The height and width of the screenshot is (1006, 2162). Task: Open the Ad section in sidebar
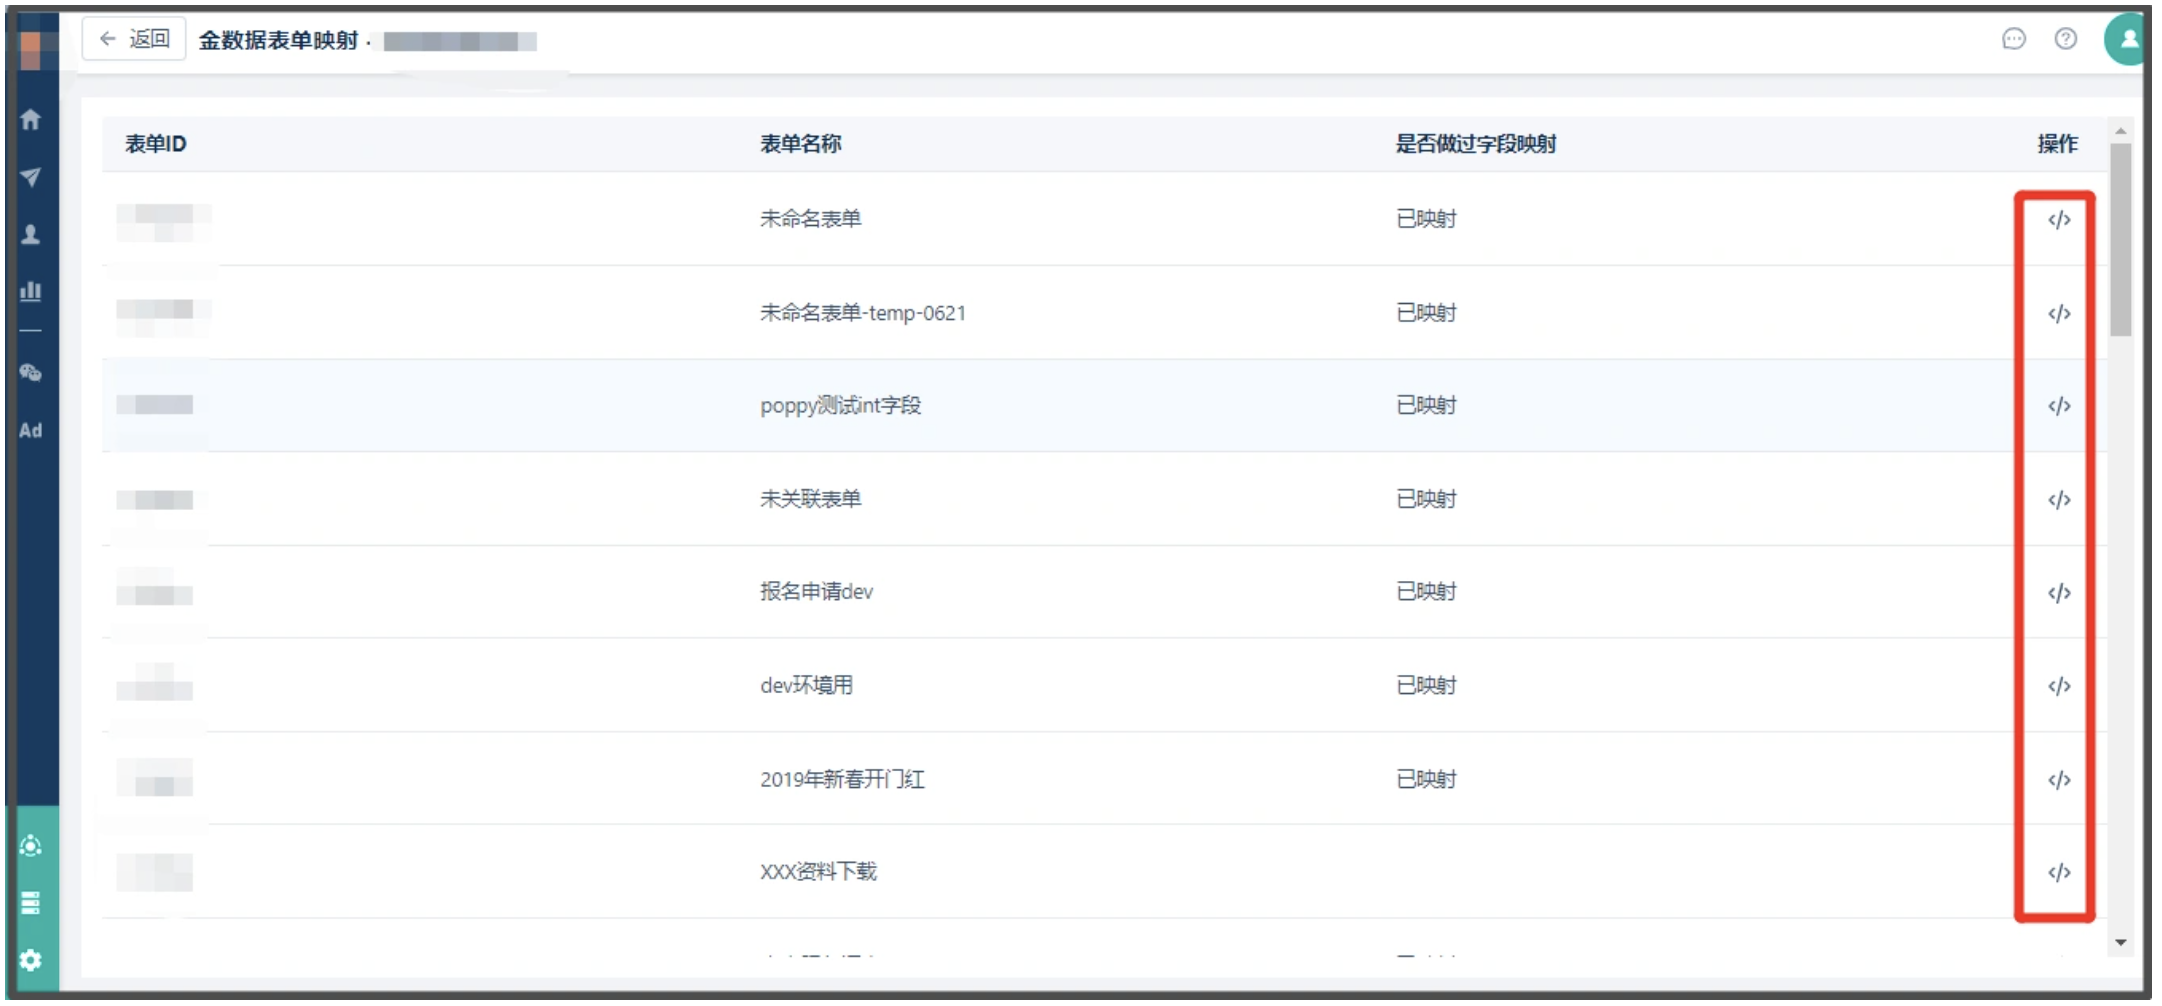click(31, 430)
